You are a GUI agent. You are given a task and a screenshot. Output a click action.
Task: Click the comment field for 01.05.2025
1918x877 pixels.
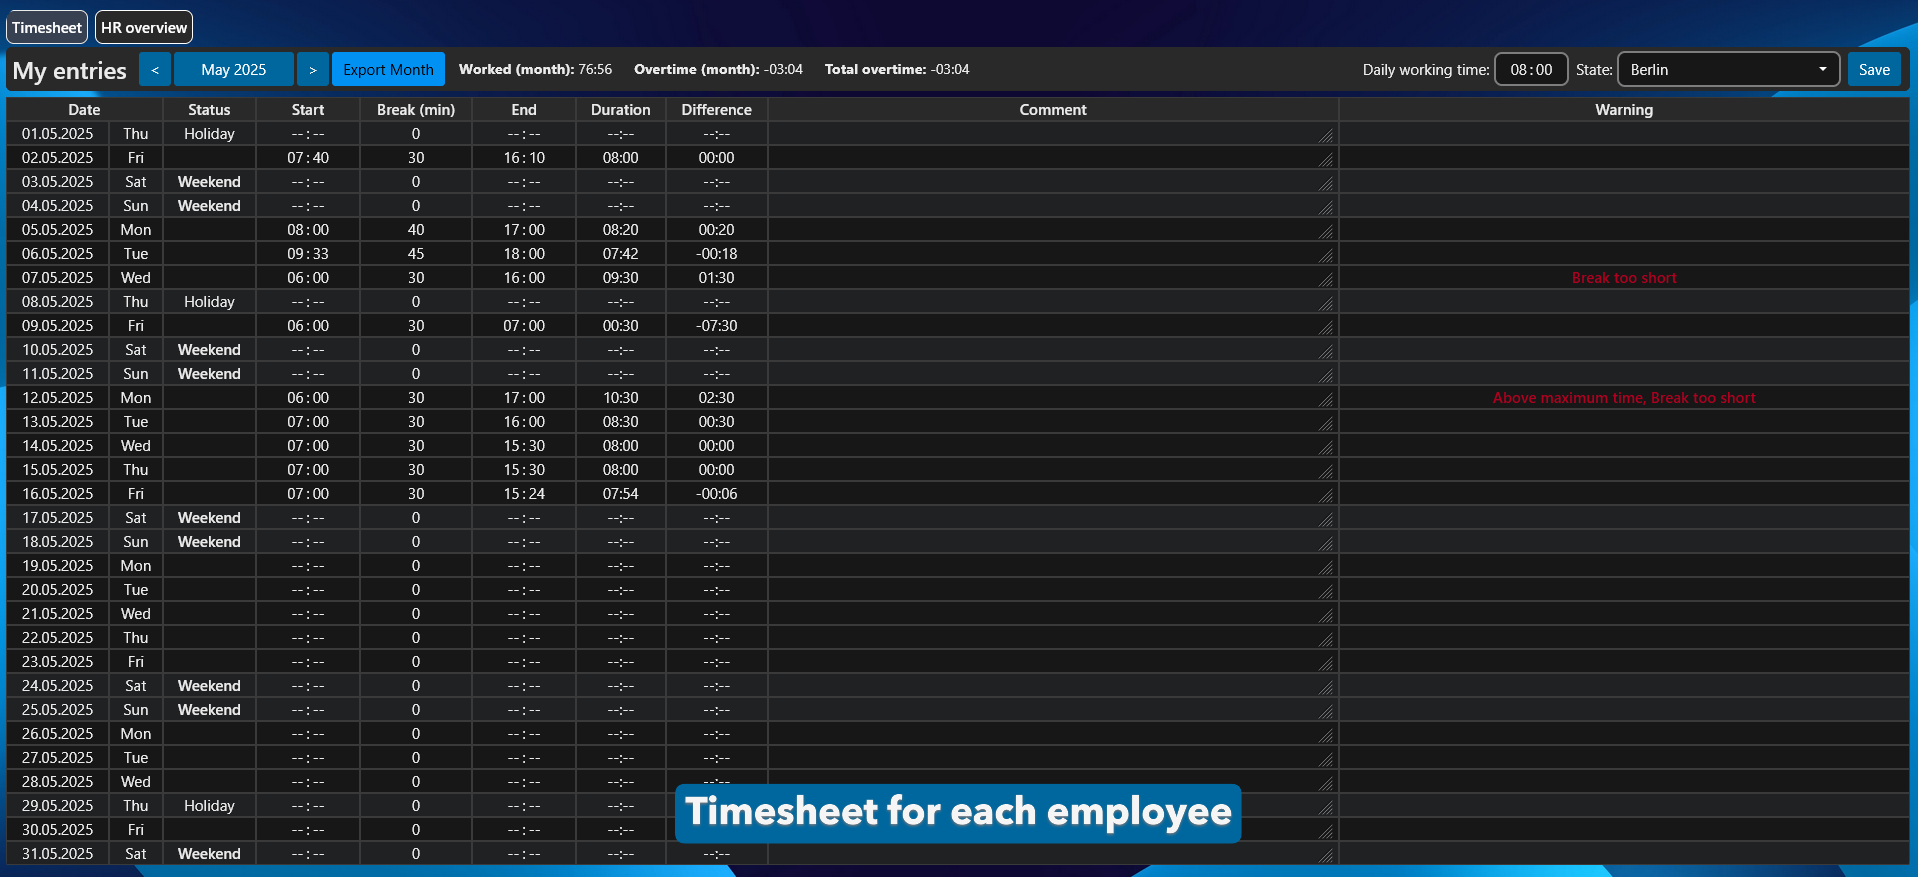pos(1053,134)
